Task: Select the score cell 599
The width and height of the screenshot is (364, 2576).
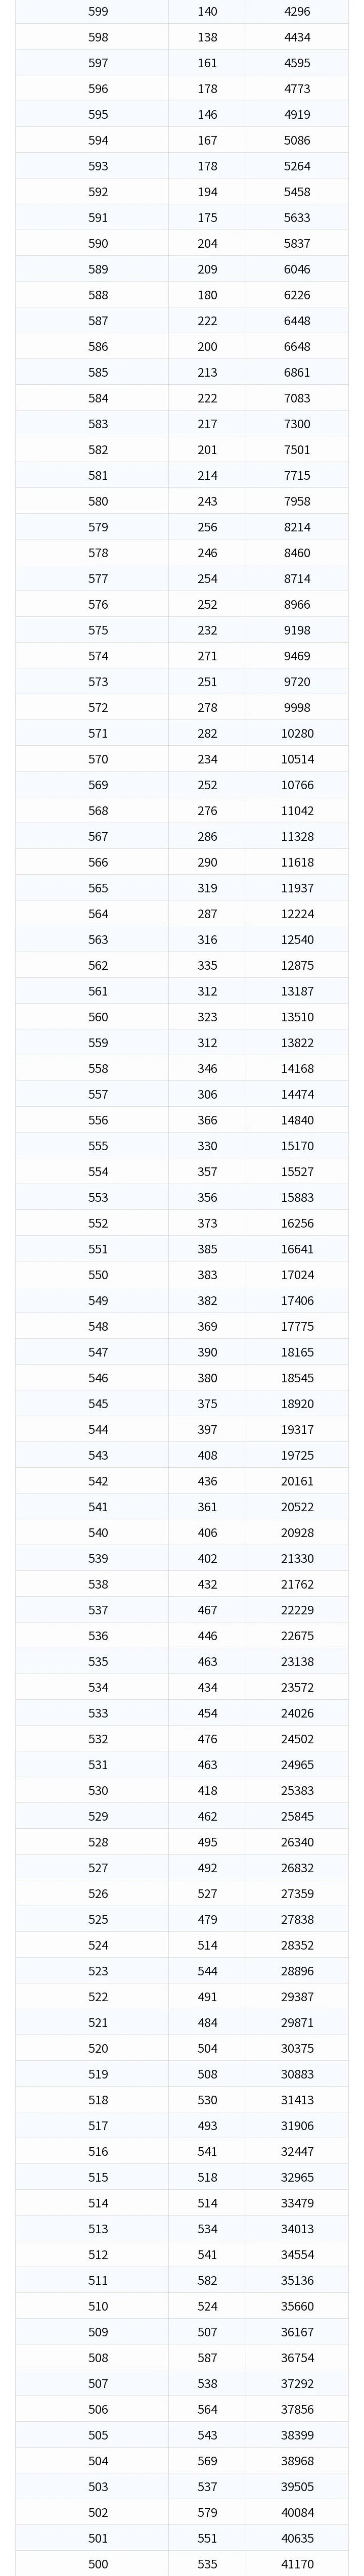Action: tap(98, 12)
